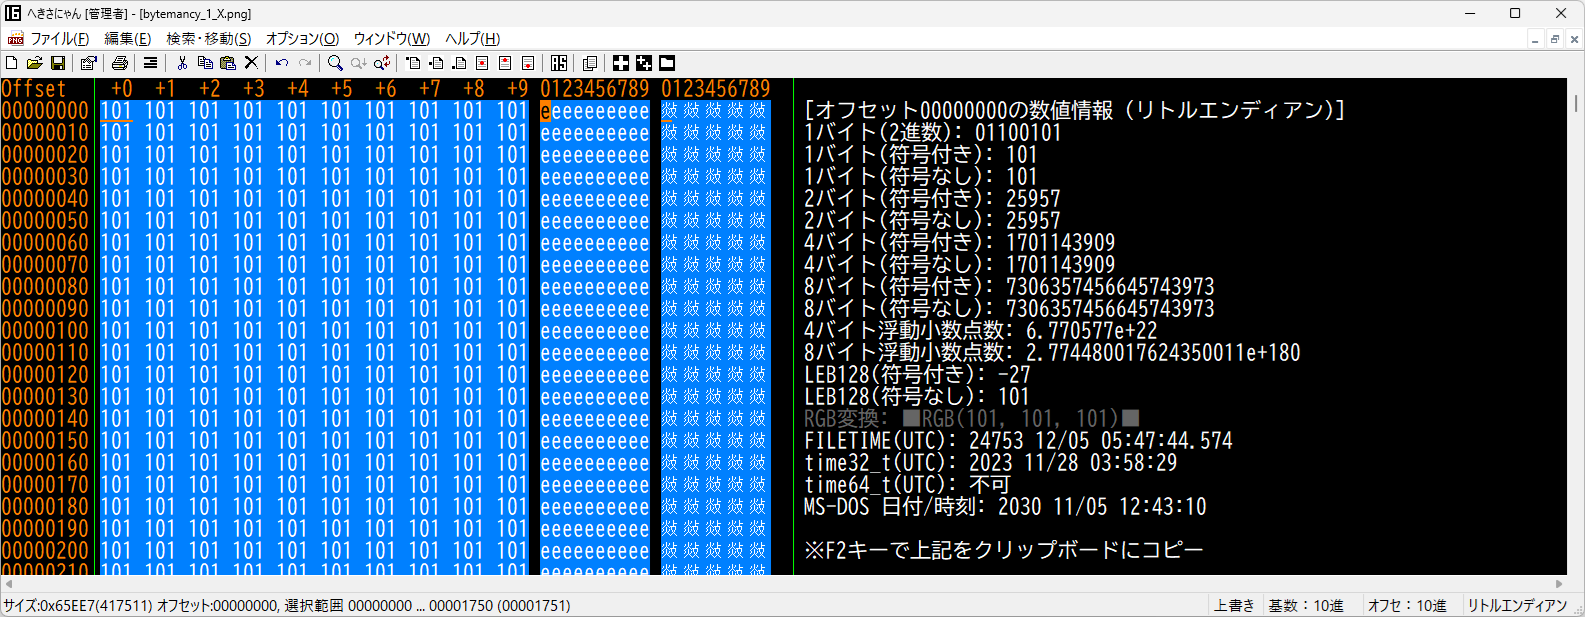
Task: Click the Offset column header
Action: (34, 89)
